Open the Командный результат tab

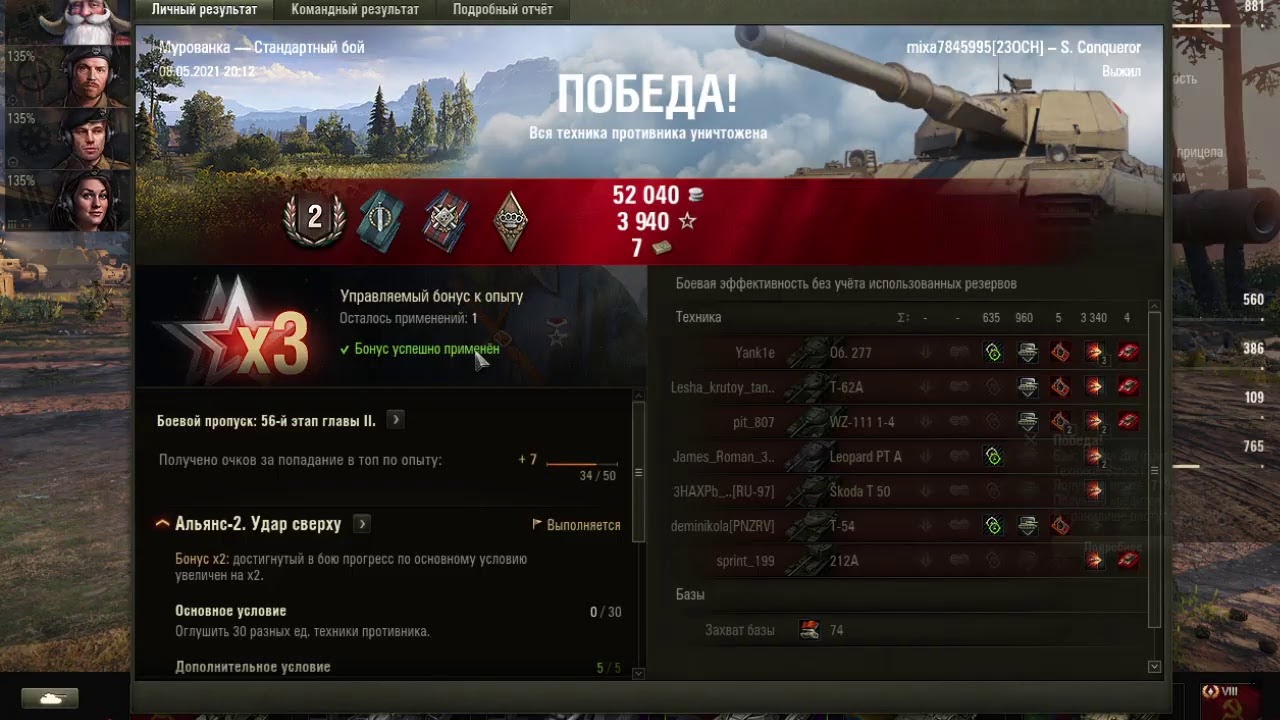355,10
